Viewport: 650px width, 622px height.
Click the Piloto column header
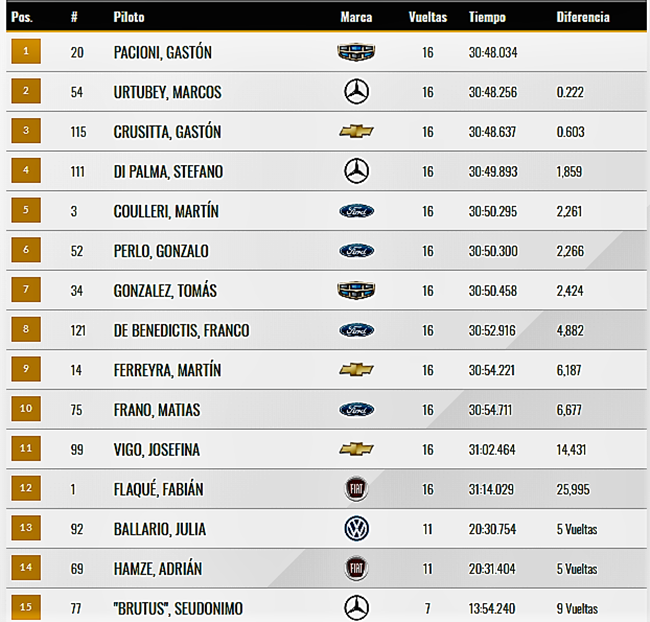[129, 17]
